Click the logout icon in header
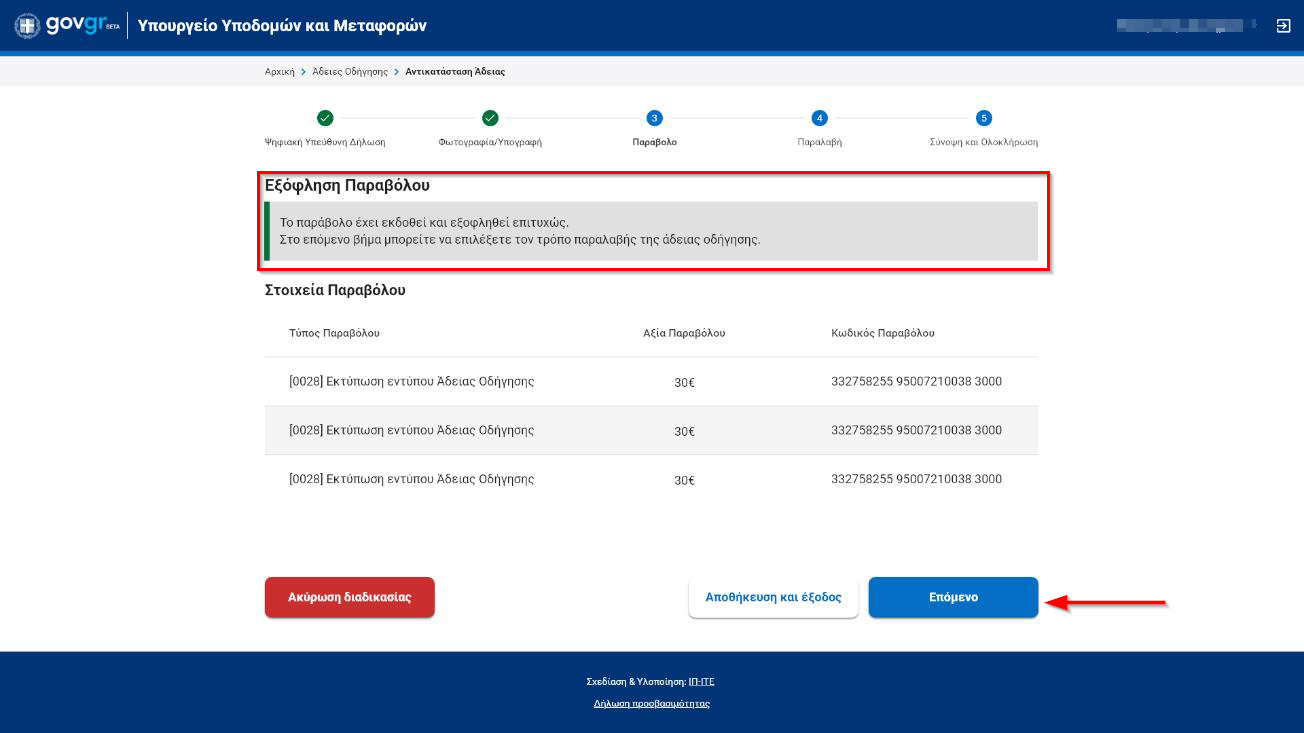The width and height of the screenshot is (1304, 733). tap(1283, 26)
